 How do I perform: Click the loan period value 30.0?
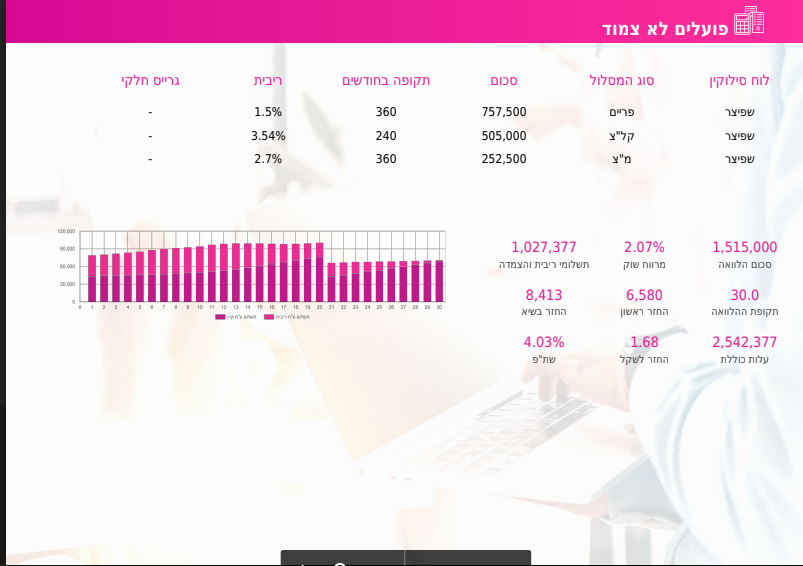(x=744, y=295)
